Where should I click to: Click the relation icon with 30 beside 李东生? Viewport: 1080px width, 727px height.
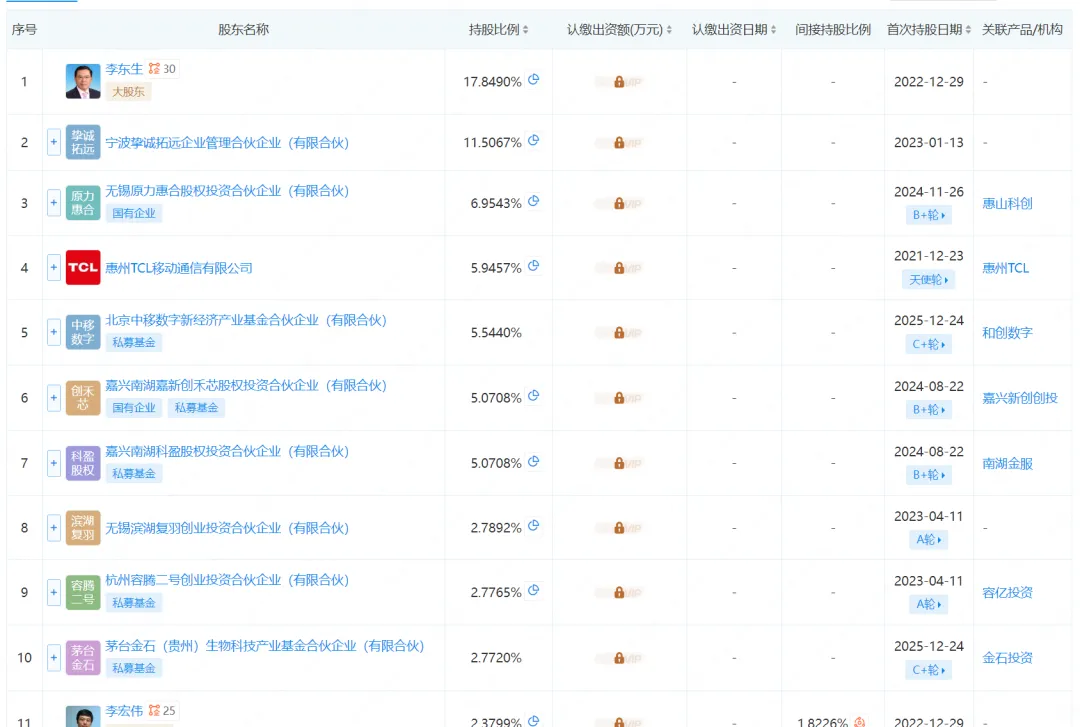pyautogui.click(x=162, y=68)
